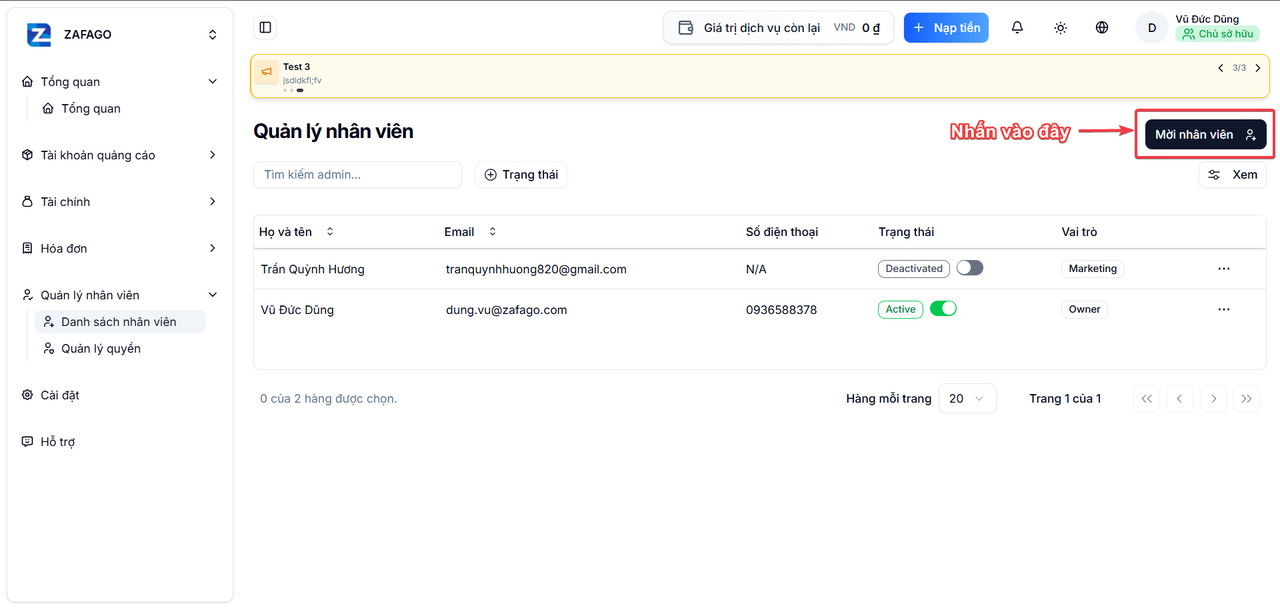Open language selector globe icon
The image size is (1280, 608).
(x=1102, y=28)
